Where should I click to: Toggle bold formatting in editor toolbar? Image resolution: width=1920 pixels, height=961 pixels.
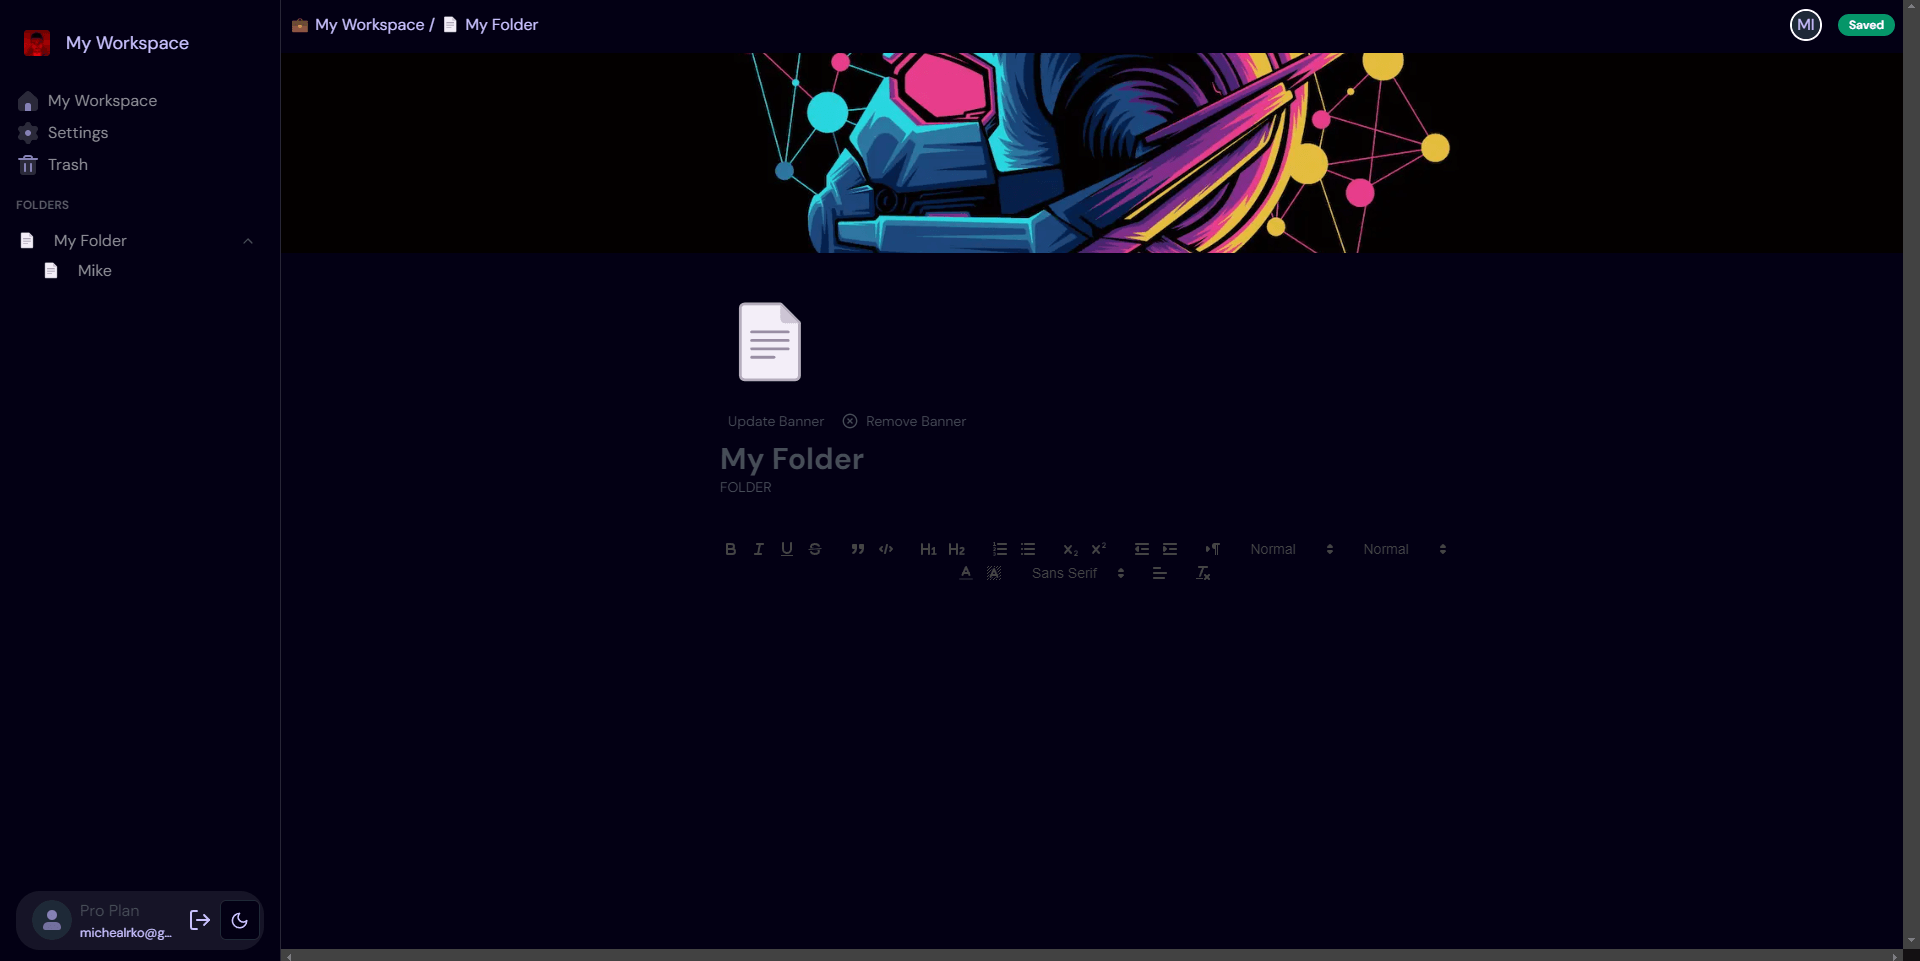730,549
